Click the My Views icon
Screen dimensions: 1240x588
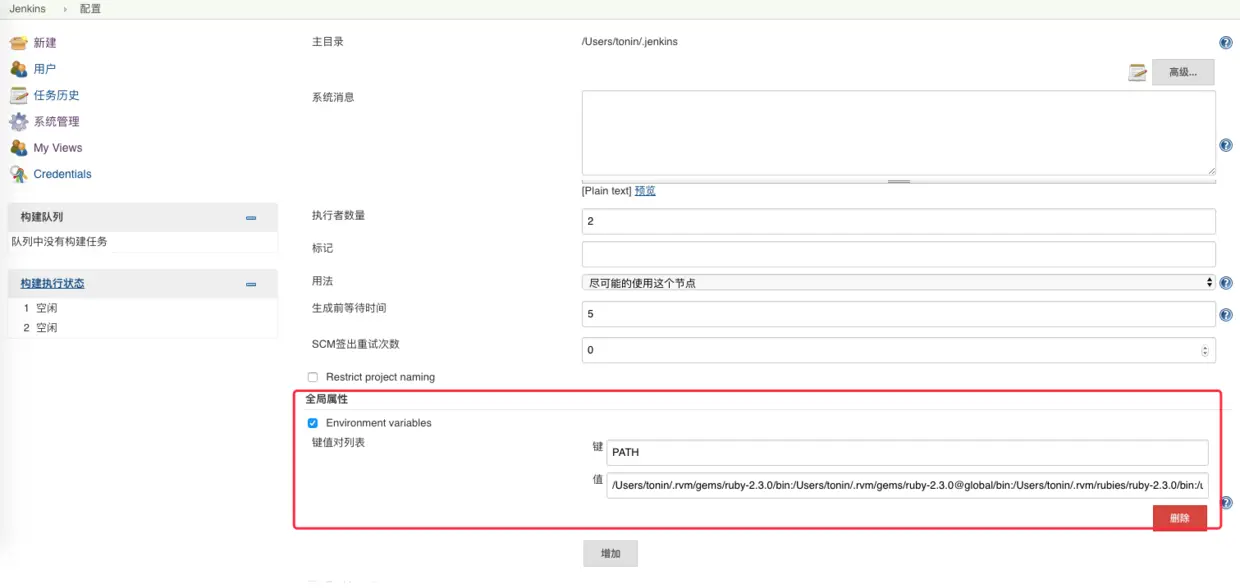[18, 147]
